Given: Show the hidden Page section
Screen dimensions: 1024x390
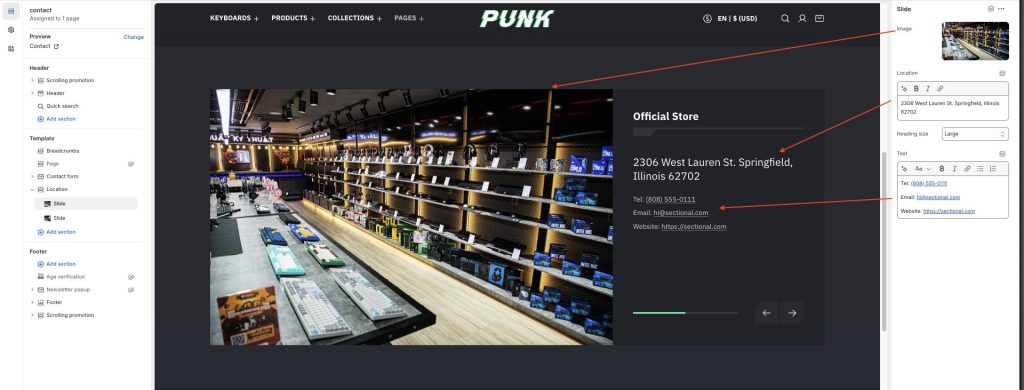Looking at the screenshot, I should coord(131,163).
